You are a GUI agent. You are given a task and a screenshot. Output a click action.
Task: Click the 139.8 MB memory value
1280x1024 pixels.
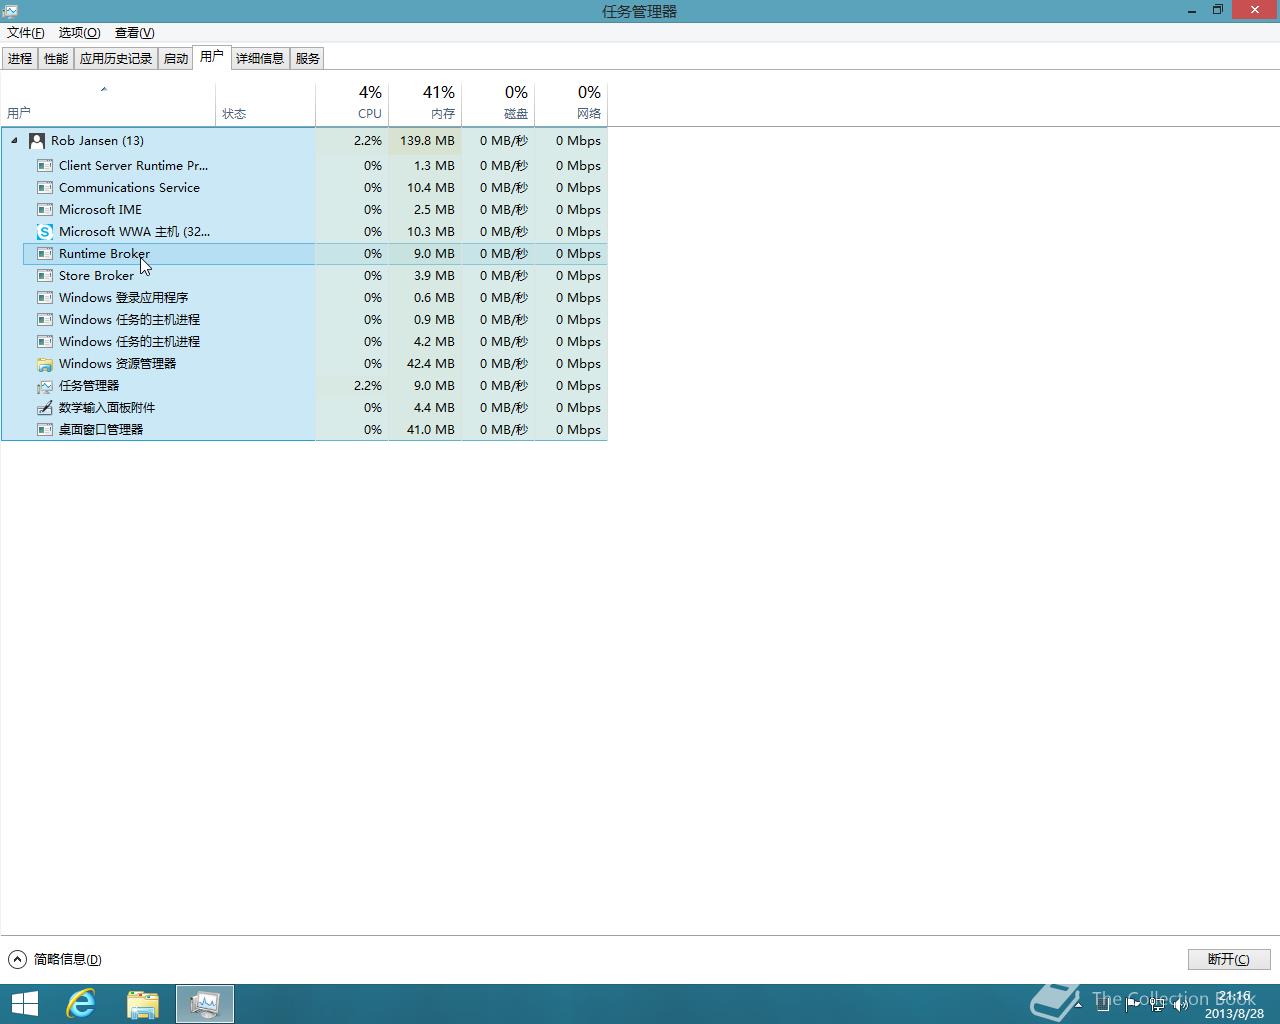[x=427, y=141]
